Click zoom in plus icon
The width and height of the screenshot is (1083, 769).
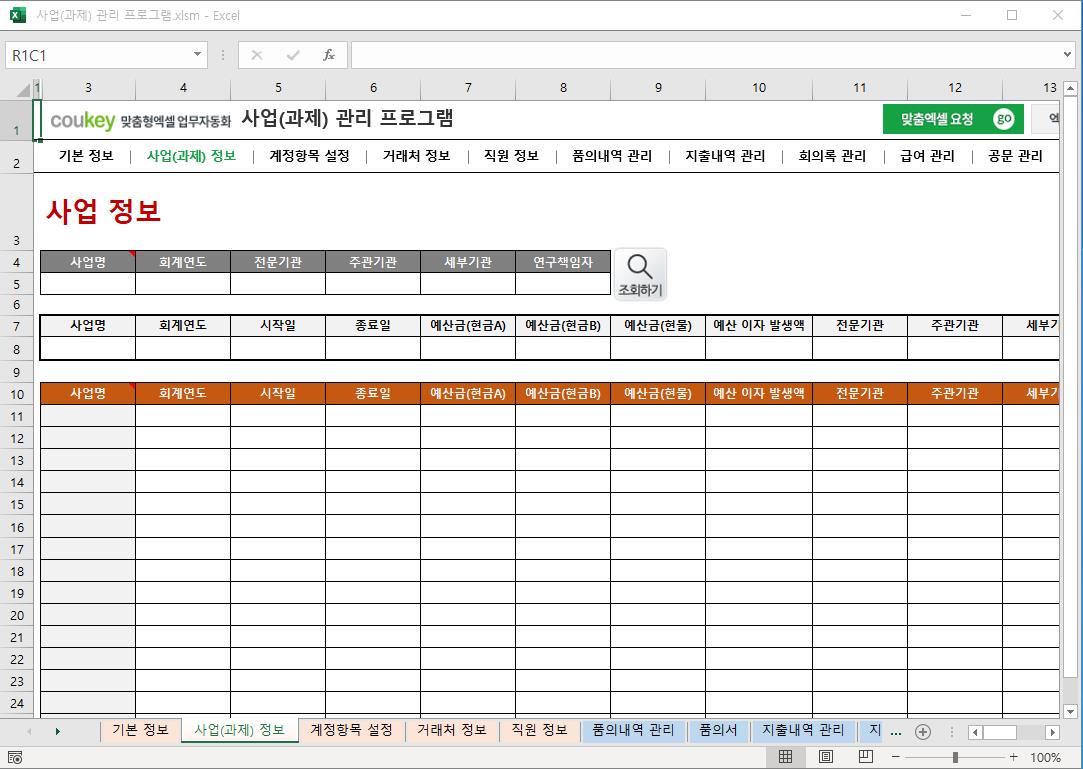[1013, 757]
